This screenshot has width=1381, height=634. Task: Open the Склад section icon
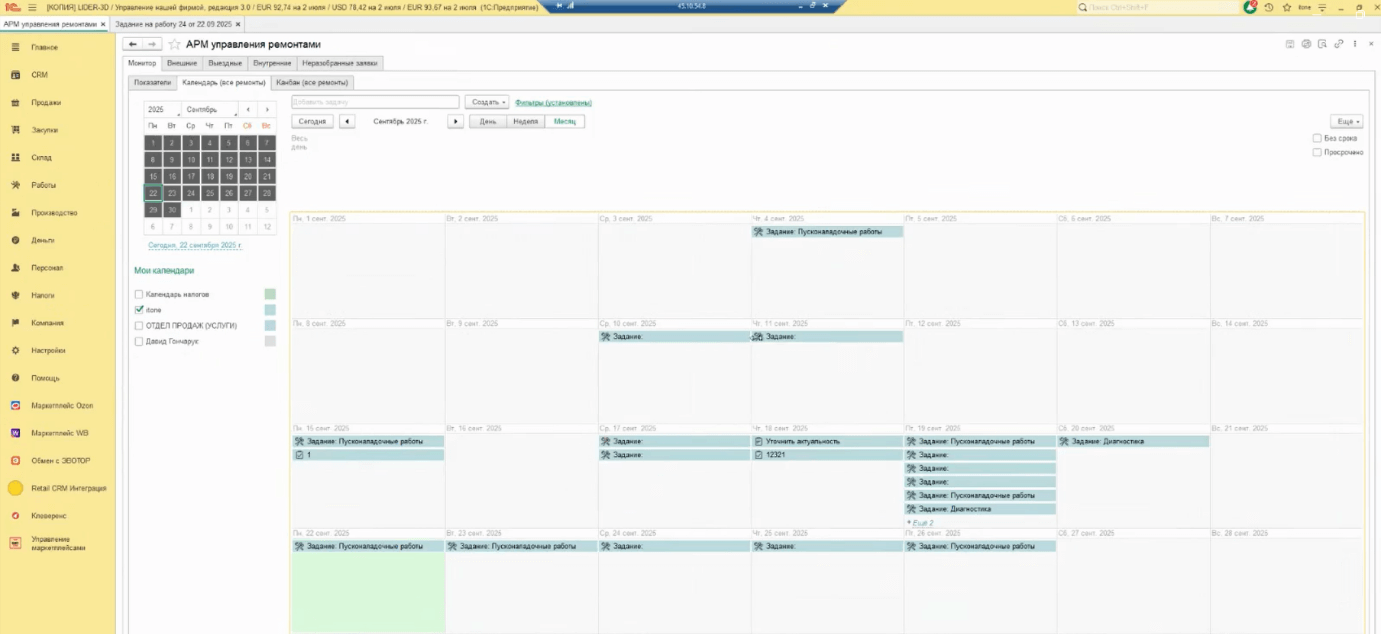16,158
